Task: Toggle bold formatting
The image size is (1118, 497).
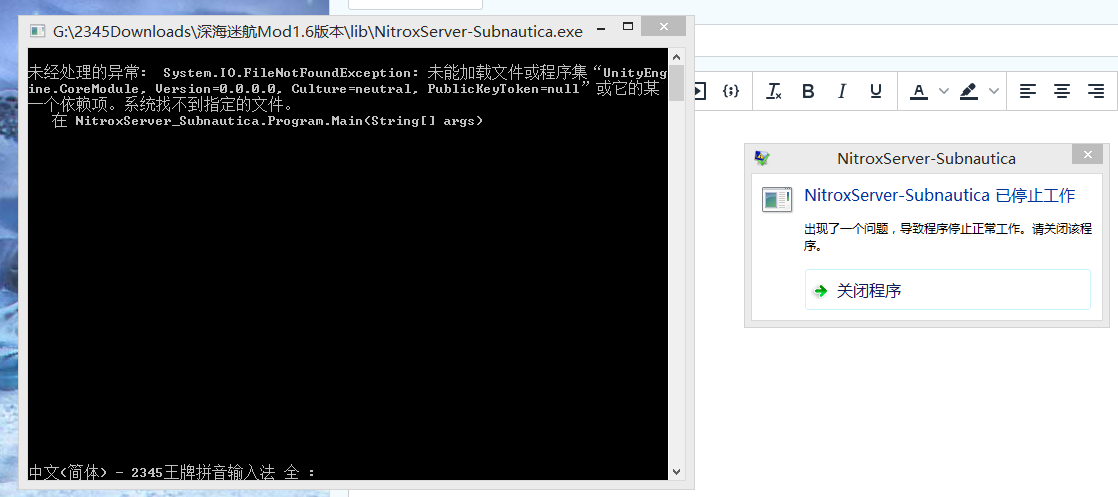Action: [808, 91]
